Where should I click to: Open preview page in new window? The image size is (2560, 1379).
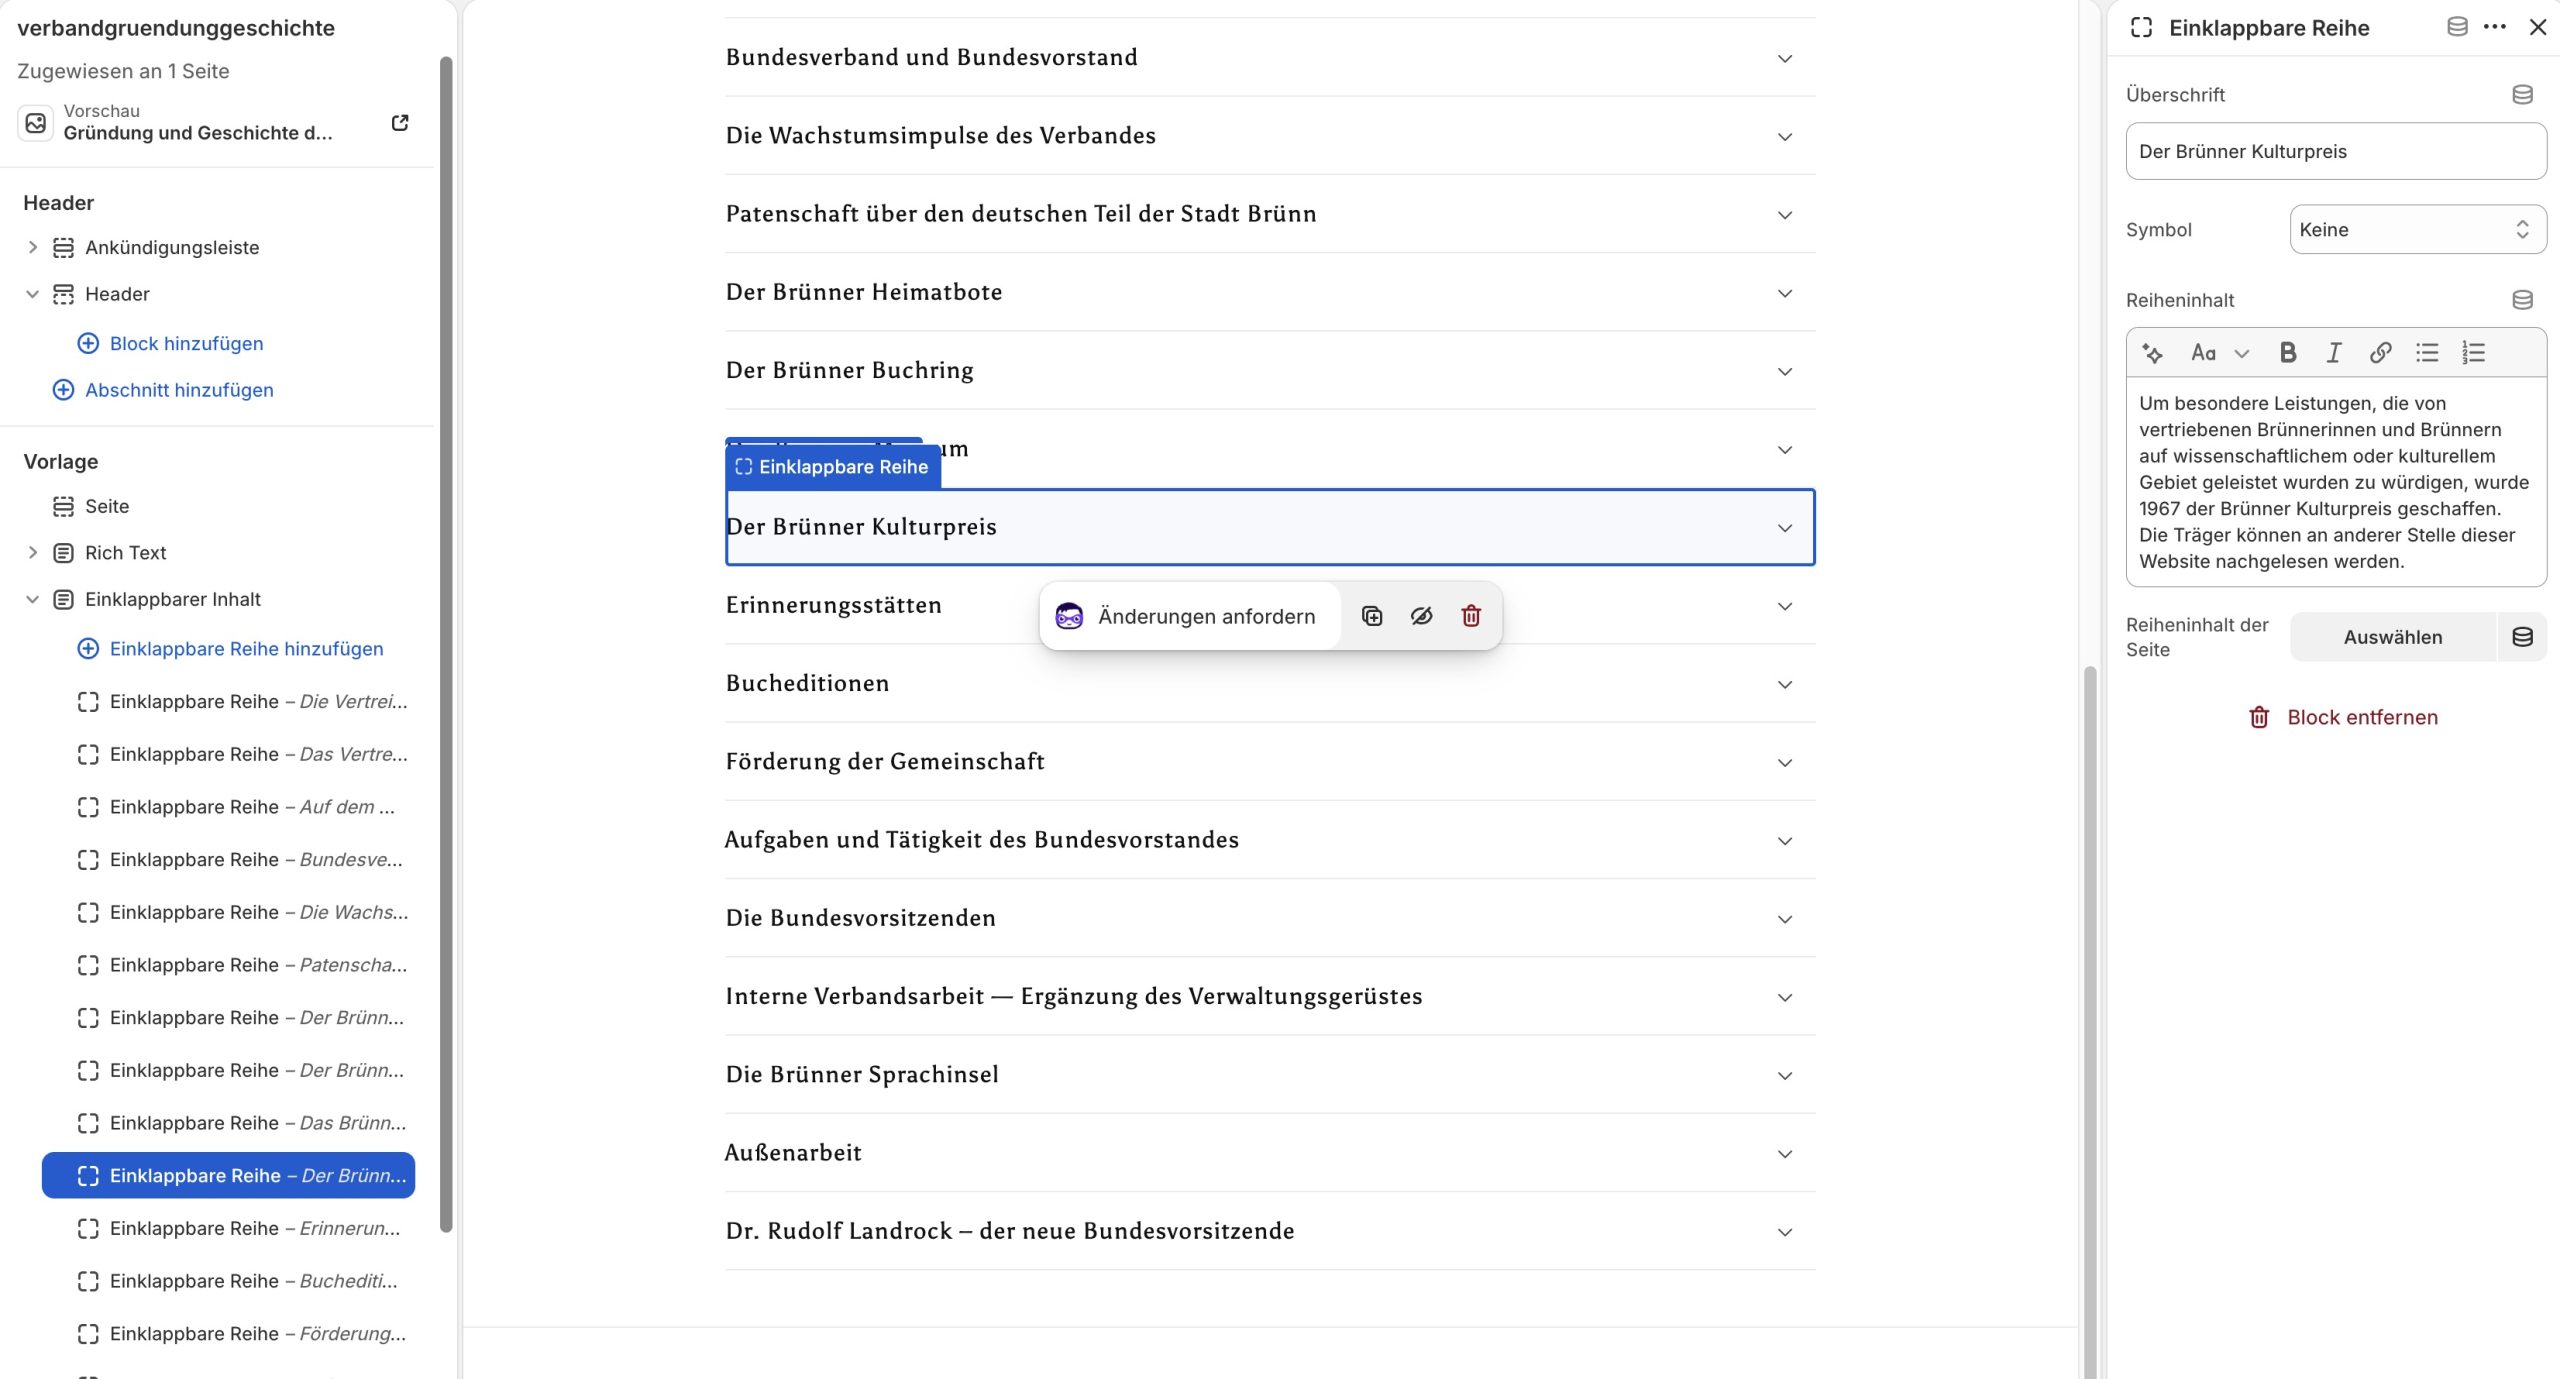coord(400,123)
